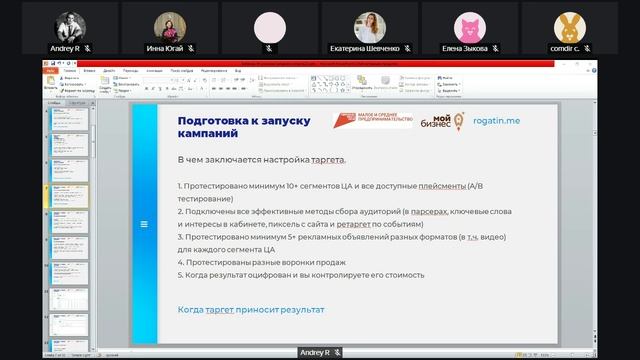The height and width of the screenshot is (360, 640).
Task: Click muted mic on bottom Andrey R label
Action: tap(337, 353)
